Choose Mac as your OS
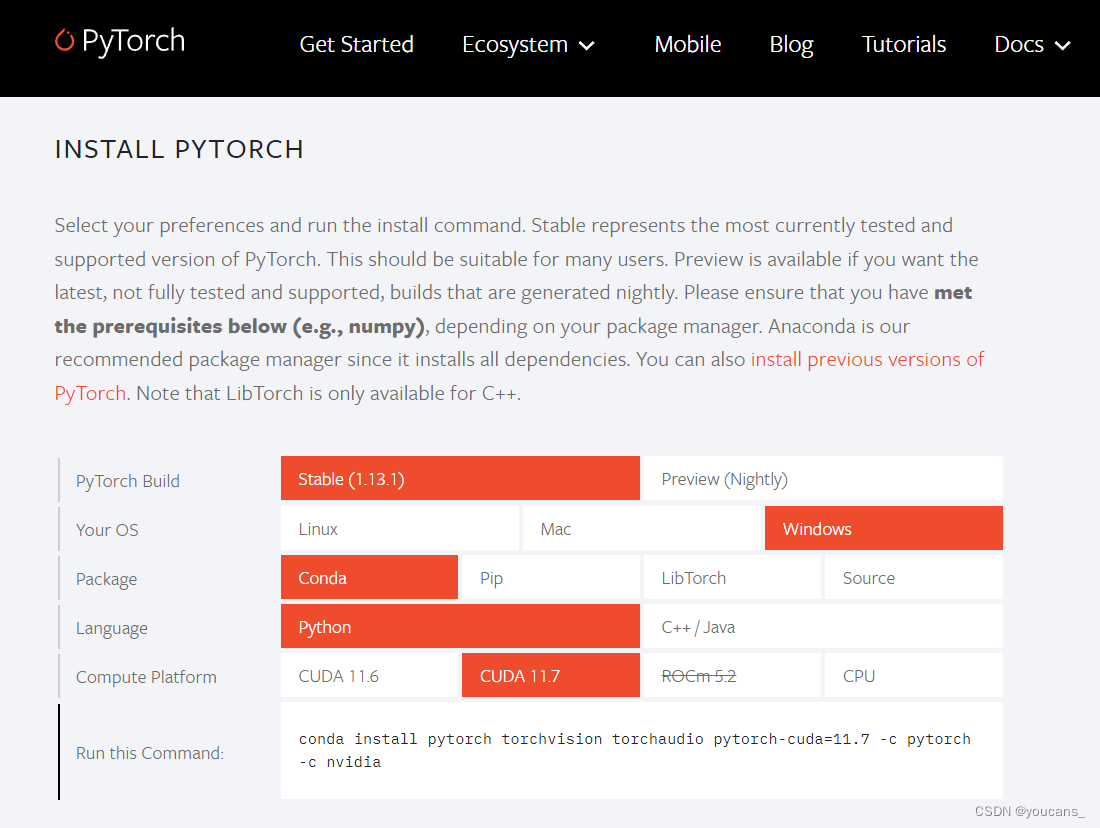The width and height of the screenshot is (1100, 828). (x=642, y=528)
